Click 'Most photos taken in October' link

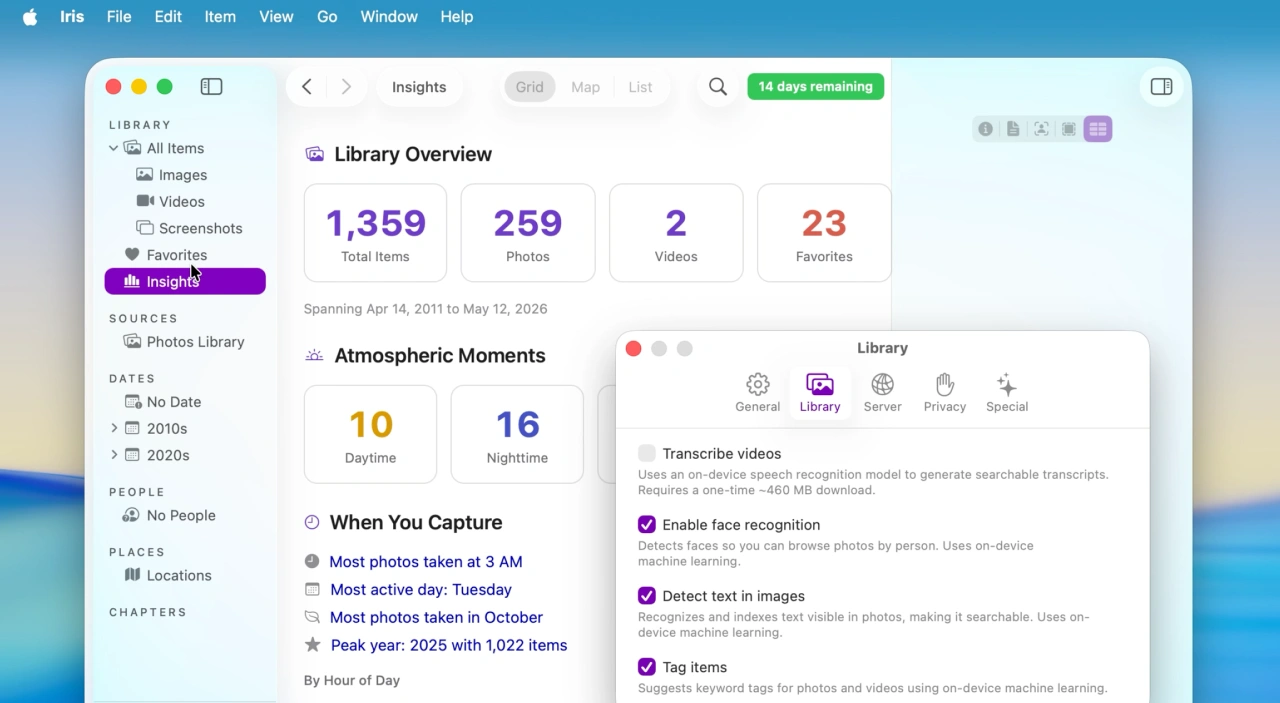click(436, 618)
